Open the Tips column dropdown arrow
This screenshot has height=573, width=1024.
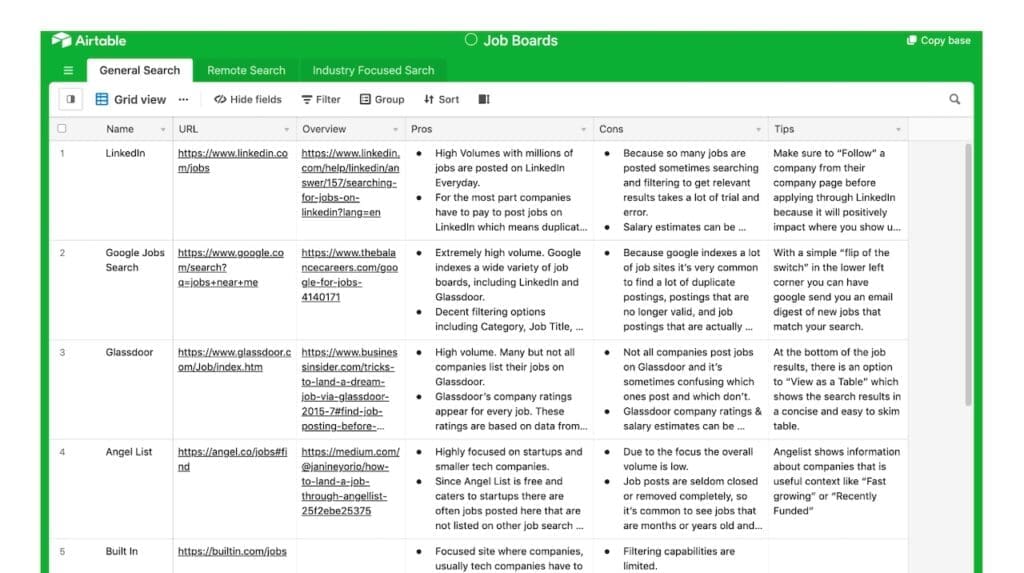[x=899, y=129]
